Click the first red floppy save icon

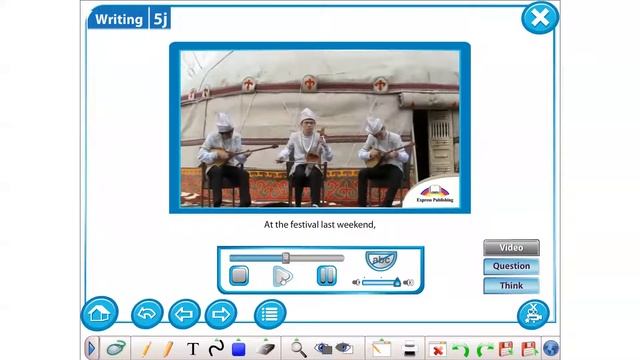pyautogui.click(x=506, y=349)
